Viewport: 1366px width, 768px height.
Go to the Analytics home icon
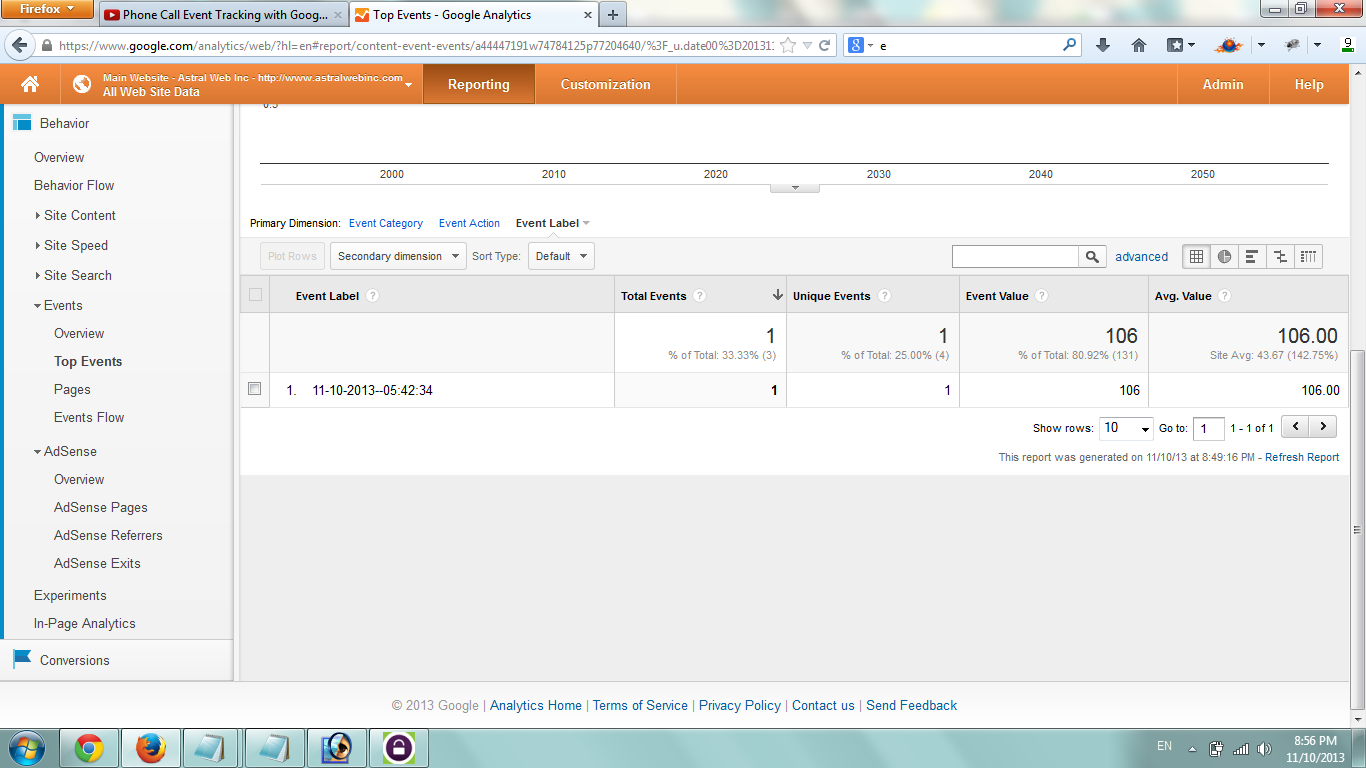click(x=30, y=84)
